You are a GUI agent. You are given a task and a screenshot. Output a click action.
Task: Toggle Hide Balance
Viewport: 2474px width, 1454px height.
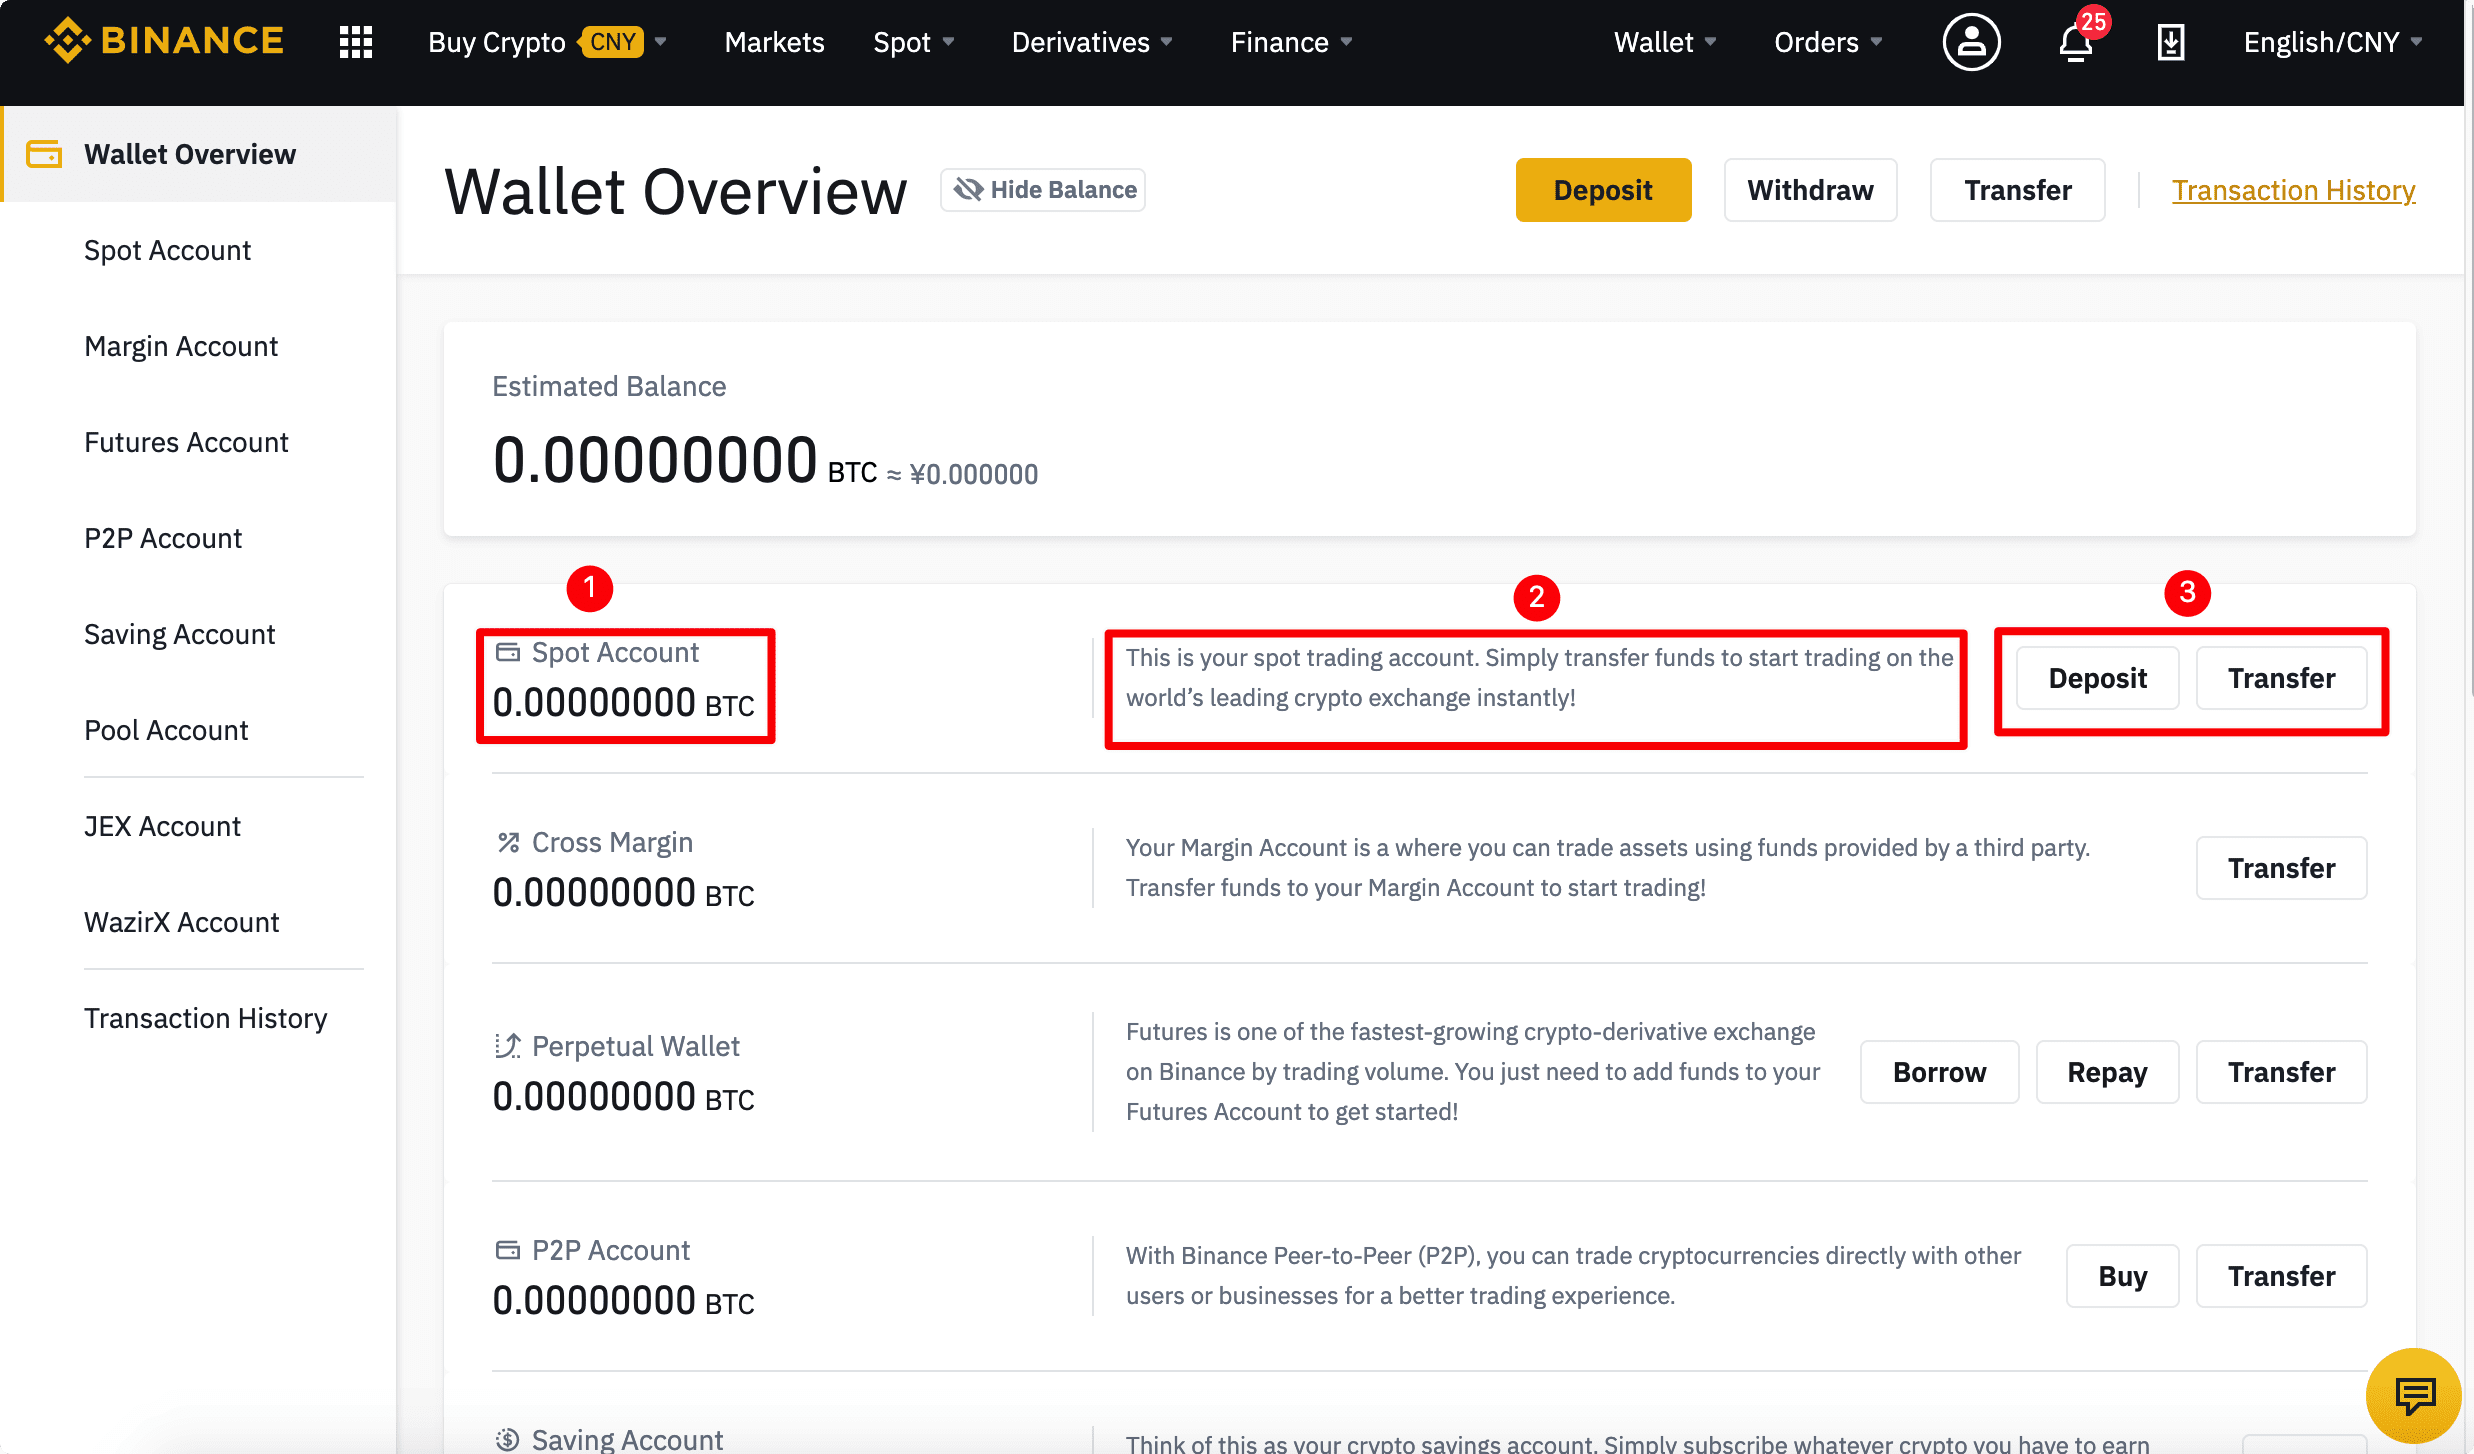tap(1043, 190)
